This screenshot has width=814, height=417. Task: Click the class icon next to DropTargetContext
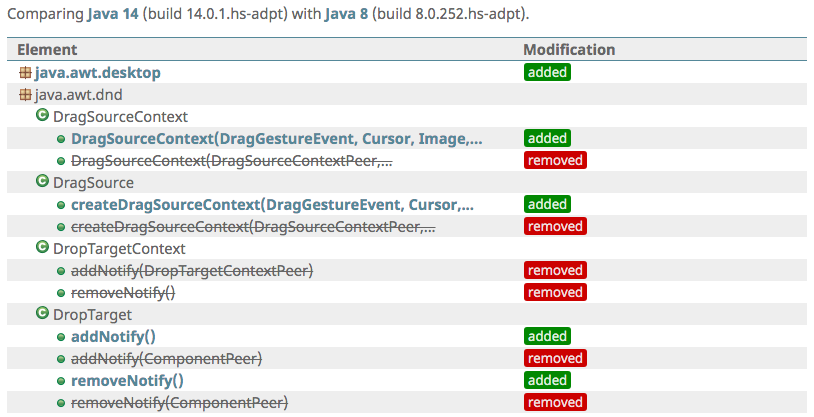click(42, 247)
